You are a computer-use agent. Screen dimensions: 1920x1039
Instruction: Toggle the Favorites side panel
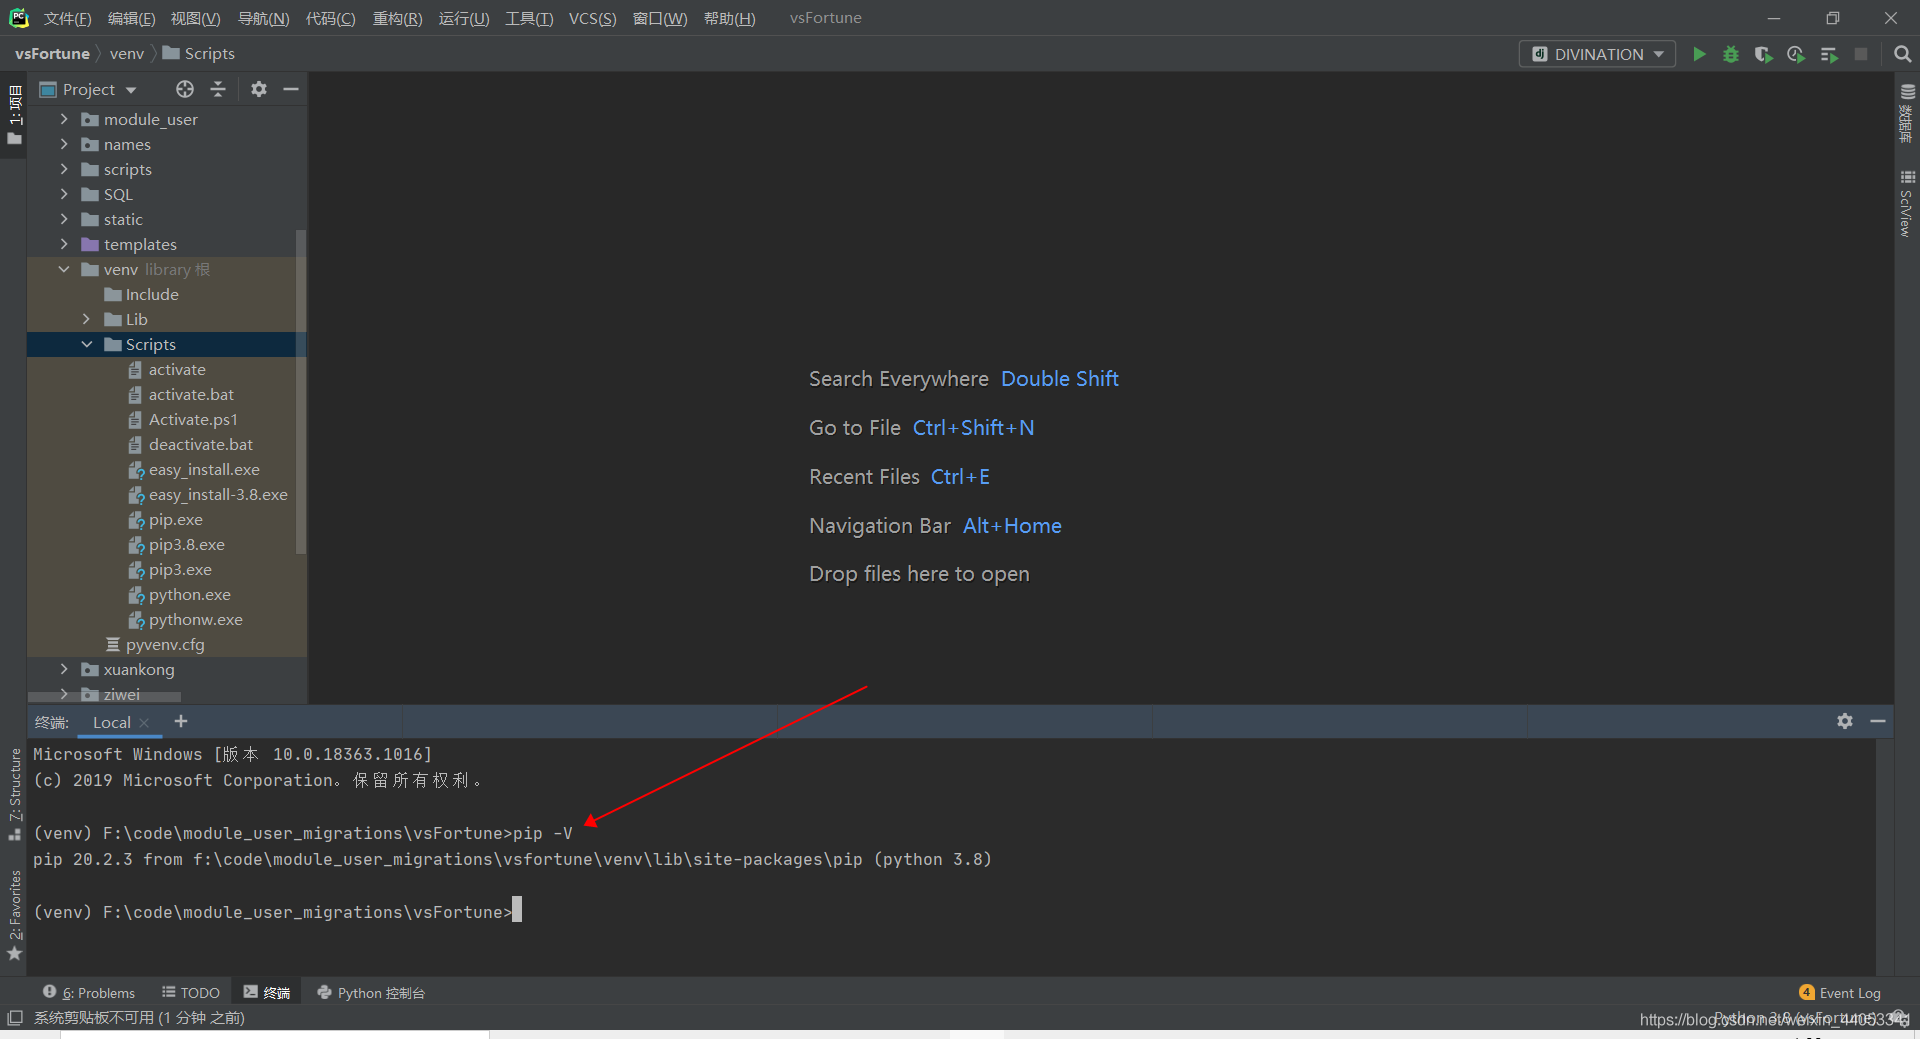click(x=14, y=915)
